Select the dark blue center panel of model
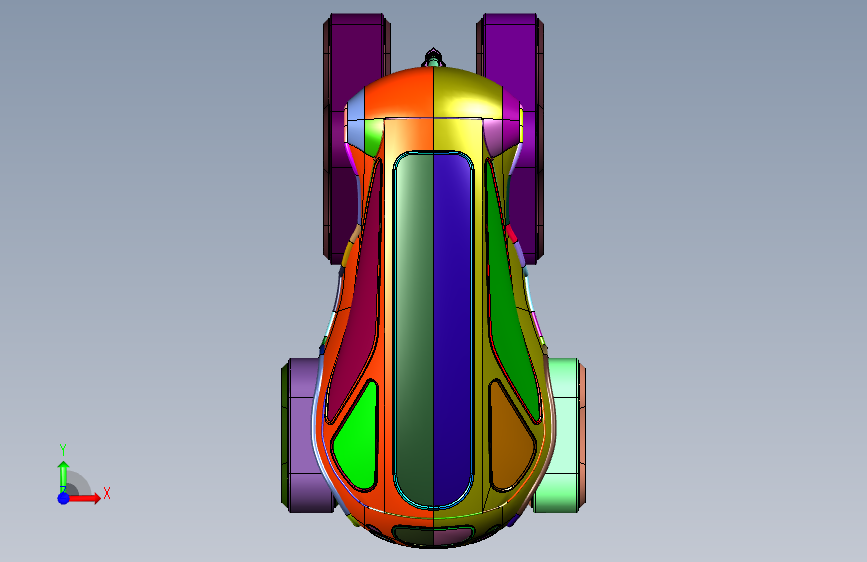867x562 pixels. [452, 329]
